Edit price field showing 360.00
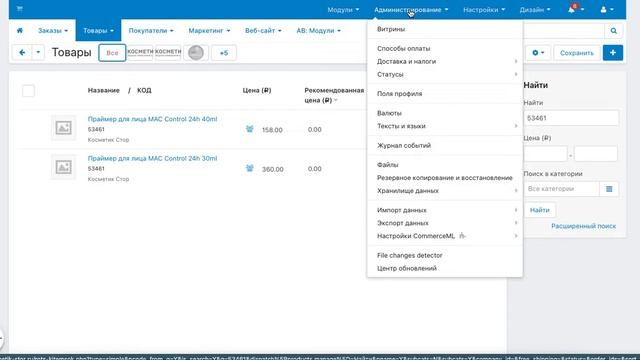The height and width of the screenshot is (360, 640). click(272, 169)
